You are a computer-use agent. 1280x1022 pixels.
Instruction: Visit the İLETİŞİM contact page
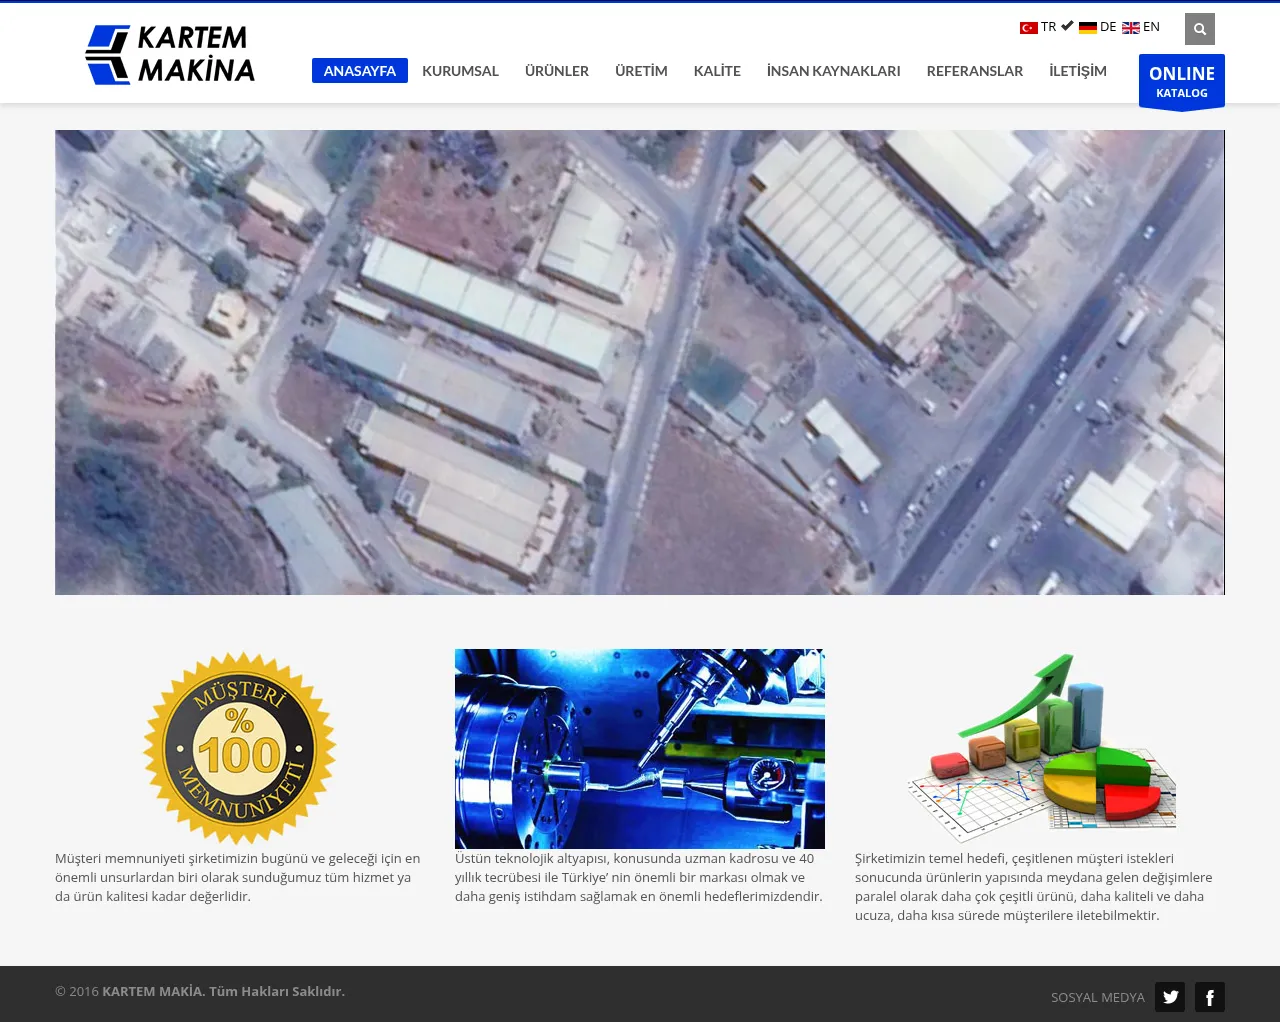coord(1077,71)
